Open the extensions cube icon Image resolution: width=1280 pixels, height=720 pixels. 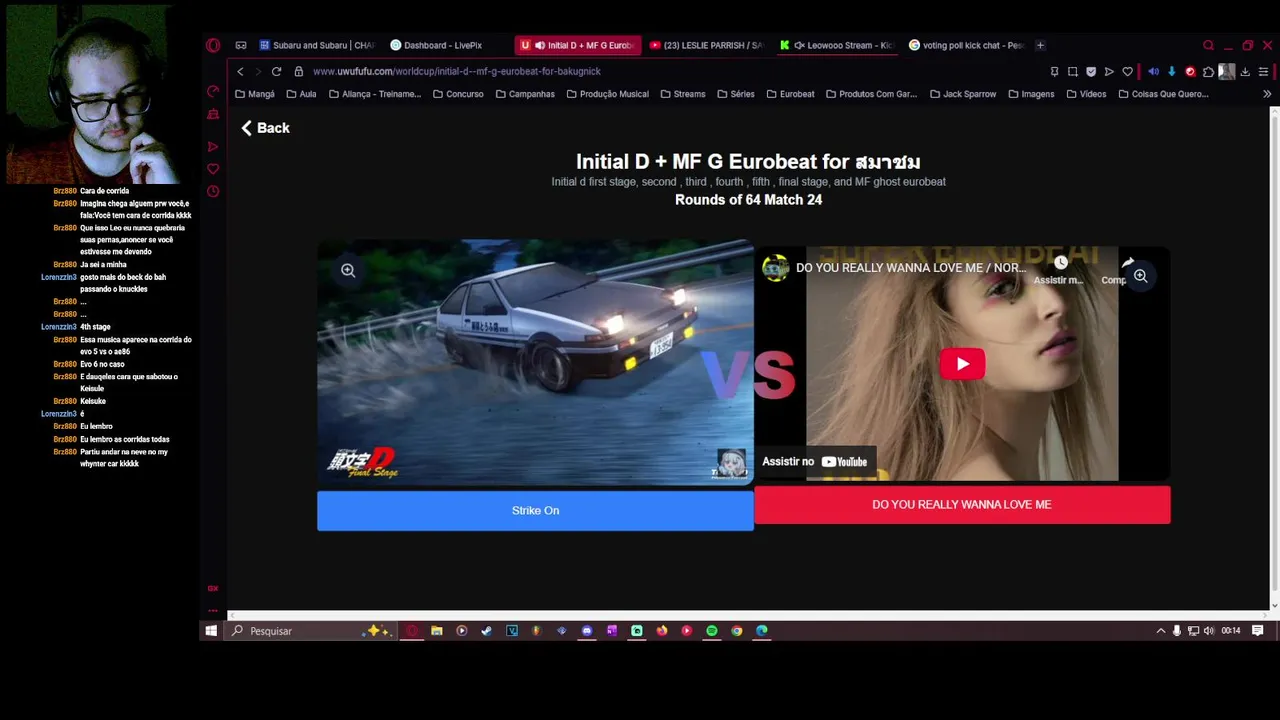tap(1208, 71)
